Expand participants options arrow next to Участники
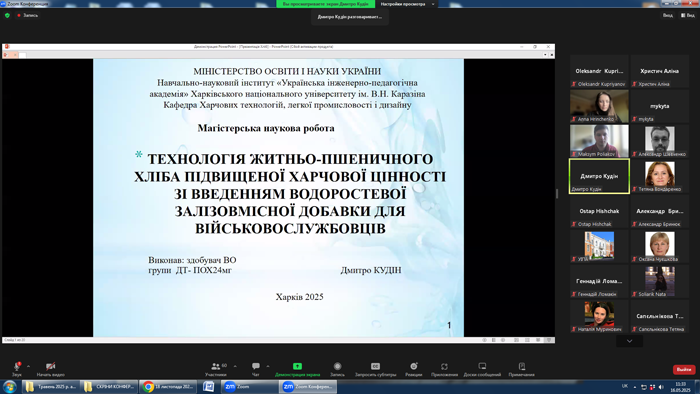 pyautogui.click(x=235, y=366)
